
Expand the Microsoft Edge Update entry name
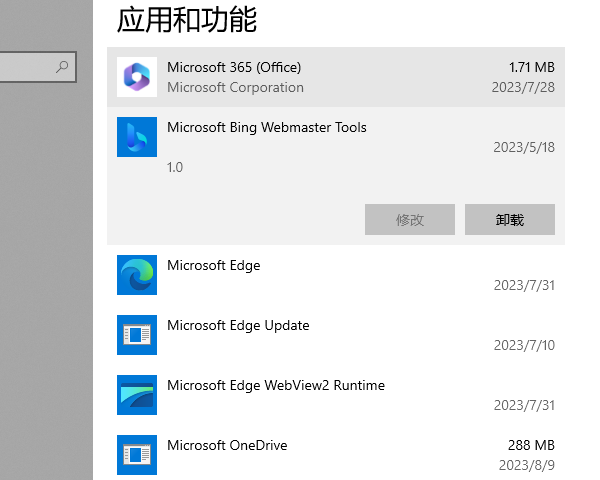pos(238,325)
